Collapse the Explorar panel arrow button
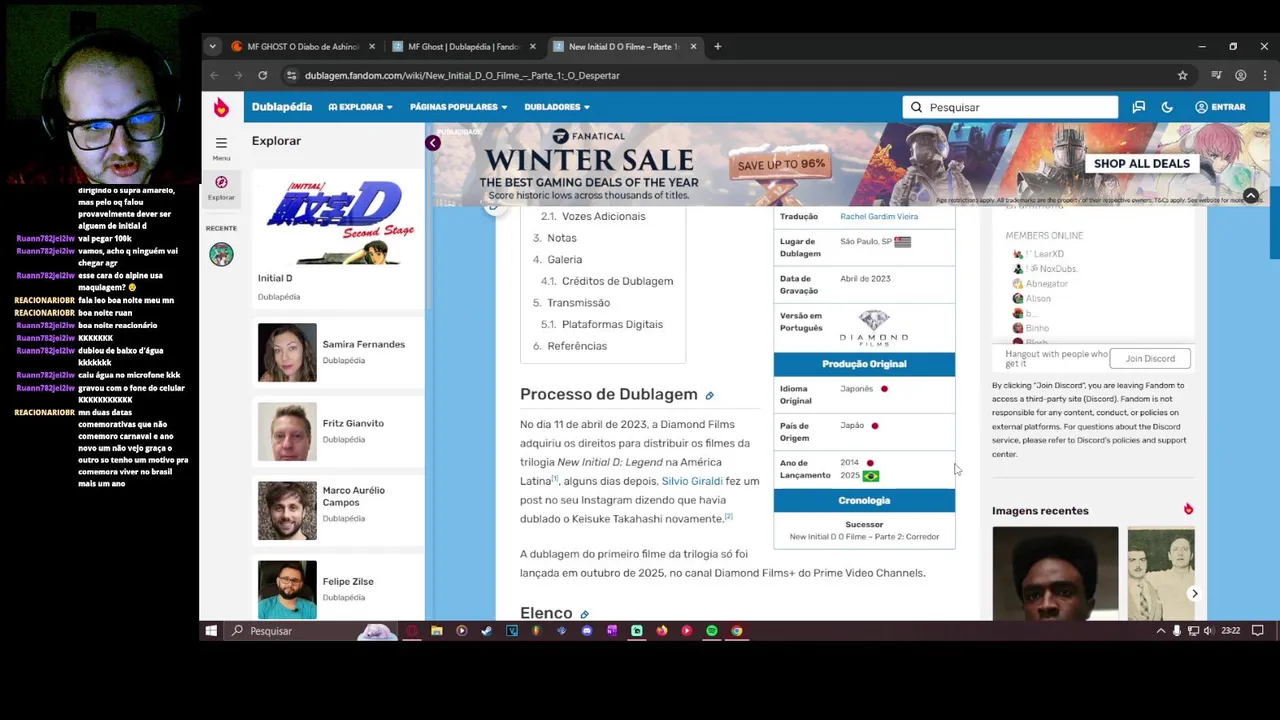The height and width of the screenshot is (720, 1280). pos(432,143)
